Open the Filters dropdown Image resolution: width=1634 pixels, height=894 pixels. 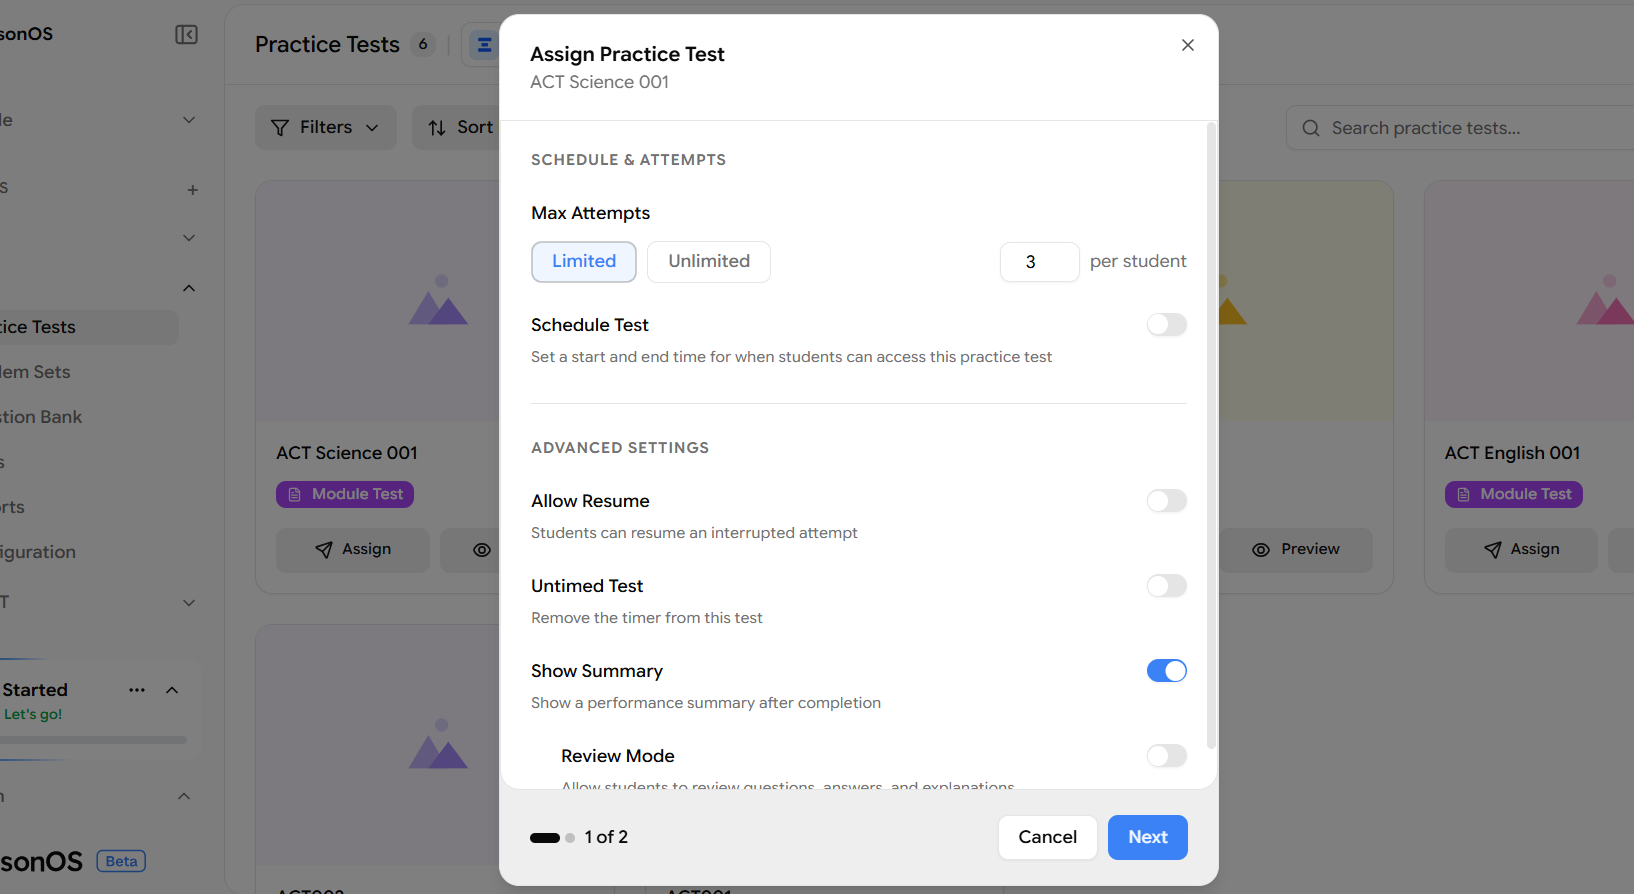pos(326,128)
